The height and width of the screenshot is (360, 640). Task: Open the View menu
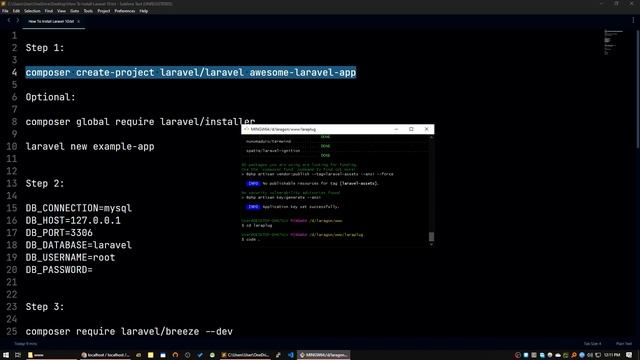(61, 11)
